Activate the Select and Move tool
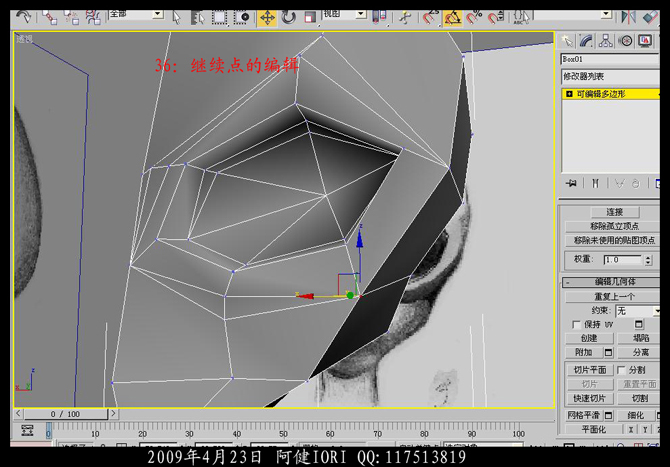Image resolution: width=670 pixels, height=467 pixels. [x=267, y=18]
